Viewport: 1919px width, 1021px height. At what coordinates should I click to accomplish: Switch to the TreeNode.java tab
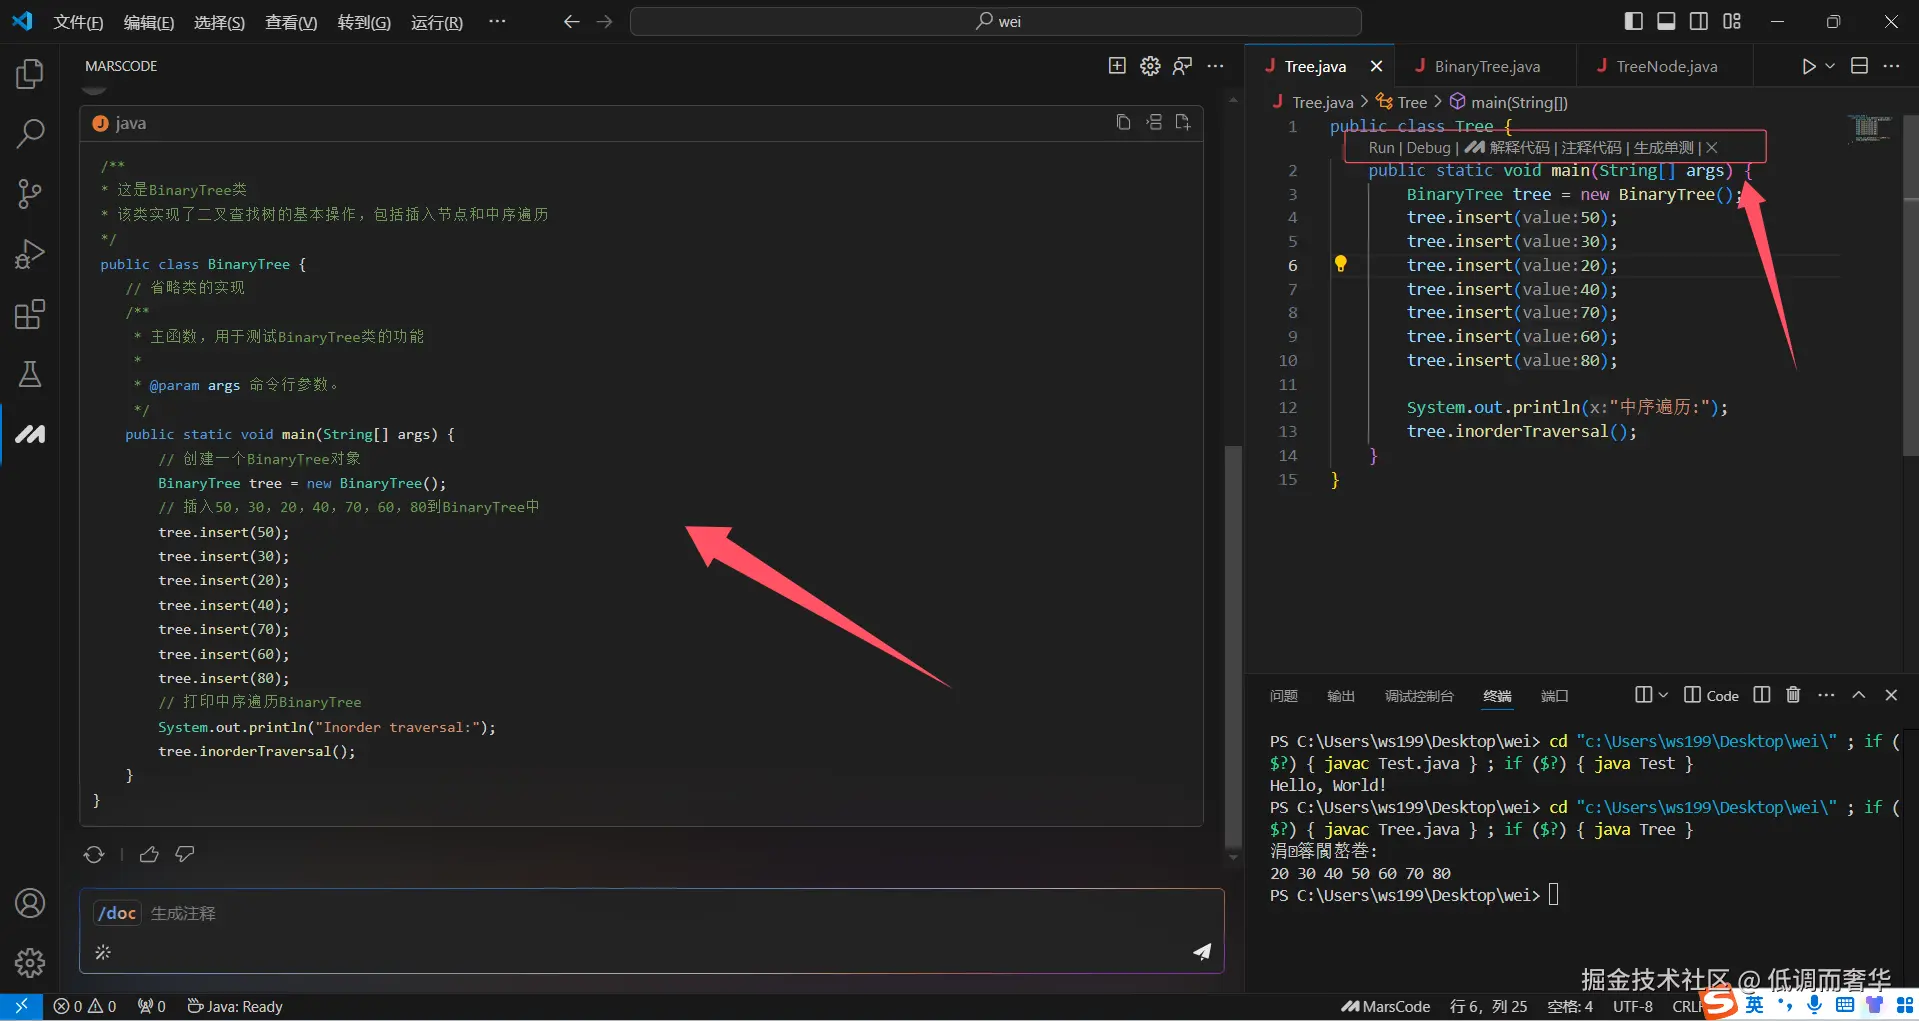1665,66
